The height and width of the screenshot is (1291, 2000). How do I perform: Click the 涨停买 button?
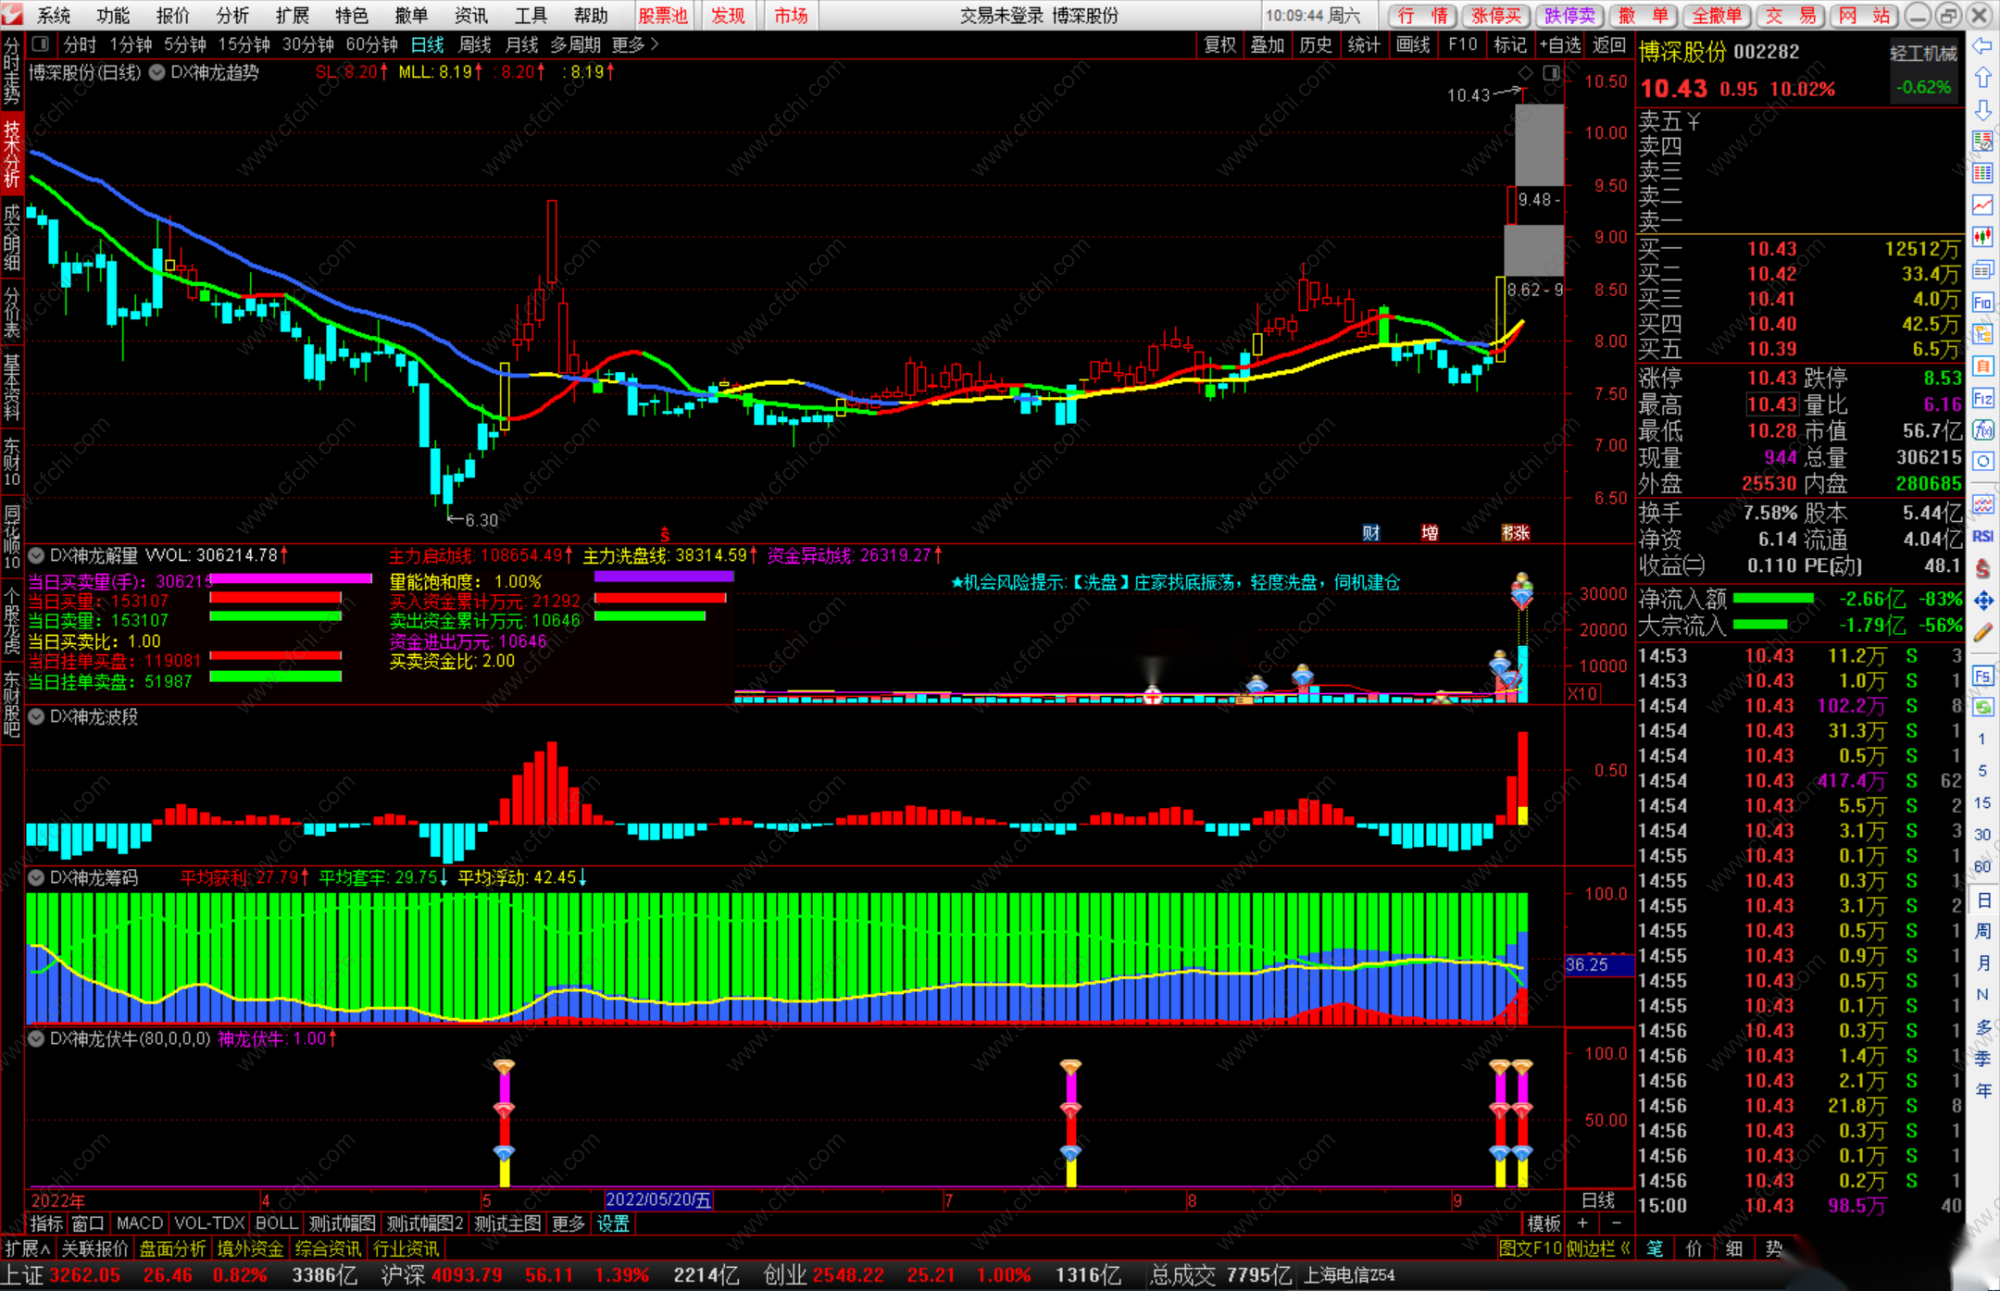1497,15
